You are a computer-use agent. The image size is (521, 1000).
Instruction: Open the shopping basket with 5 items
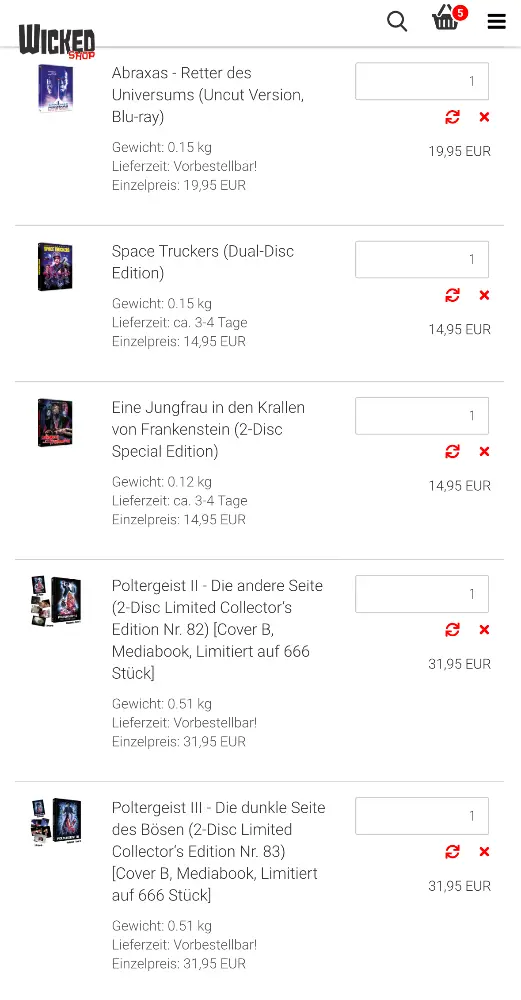coord(448,18)
